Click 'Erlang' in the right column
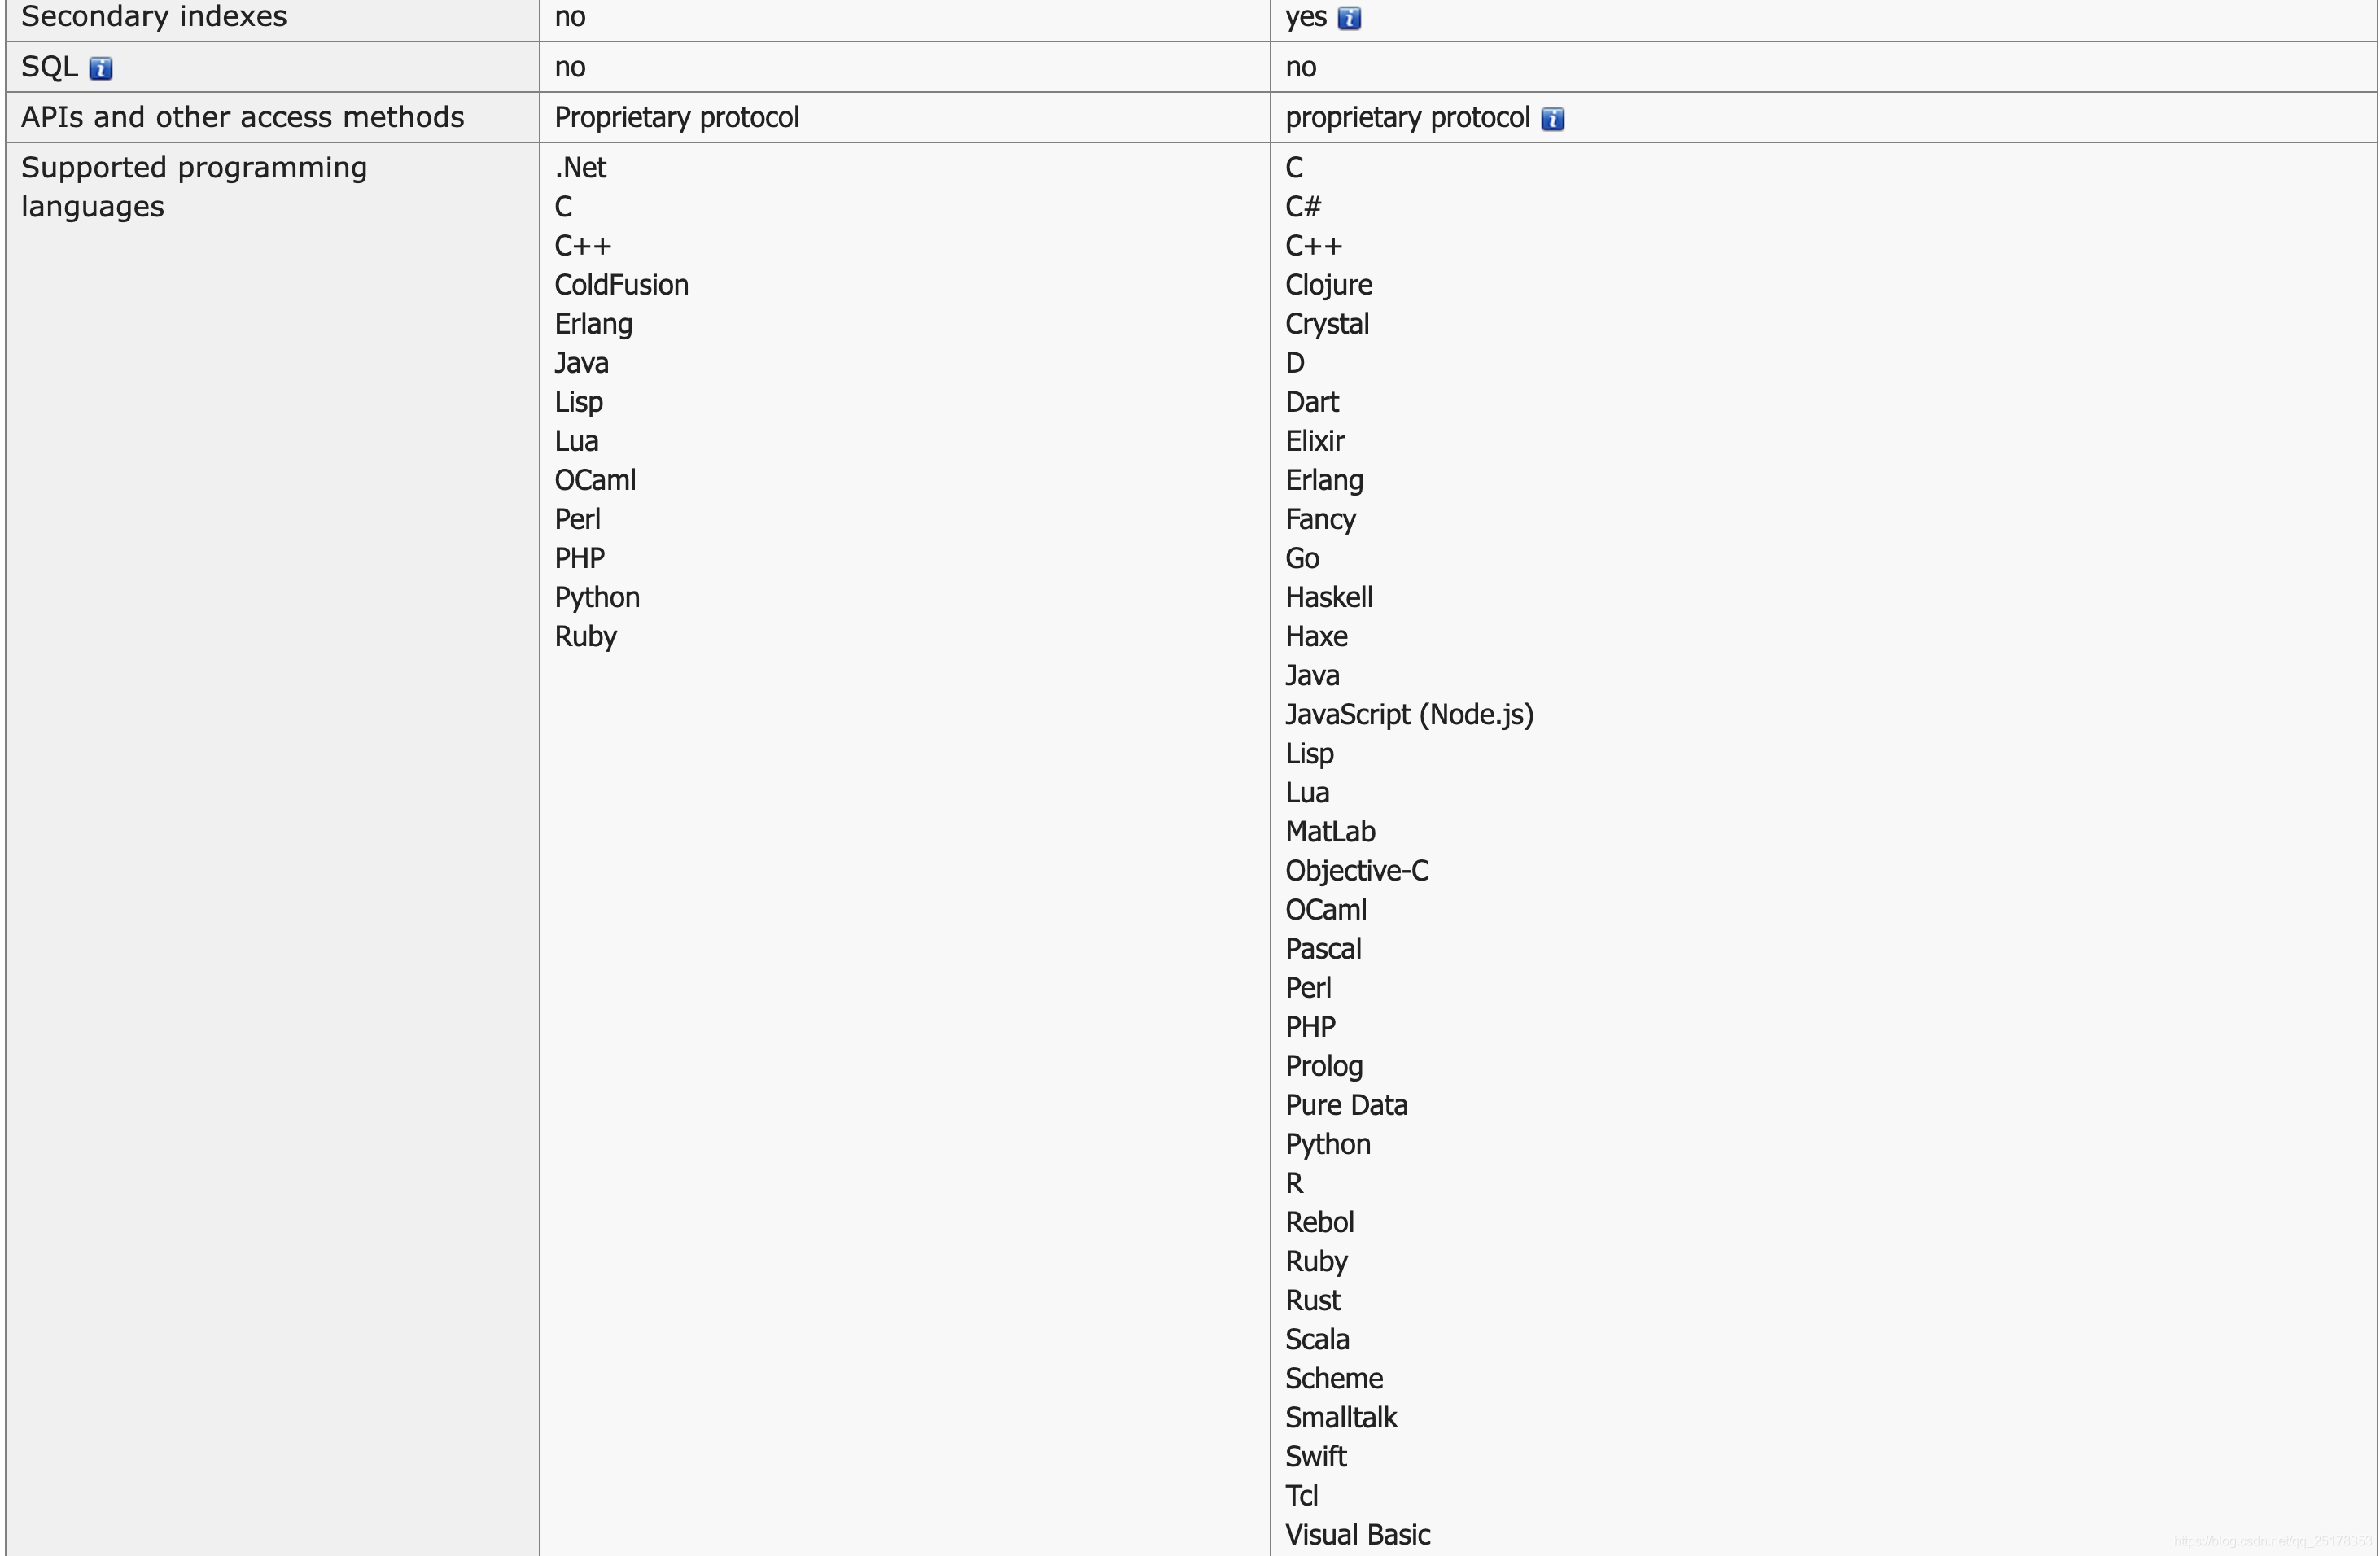 (x=1325, y=481)
